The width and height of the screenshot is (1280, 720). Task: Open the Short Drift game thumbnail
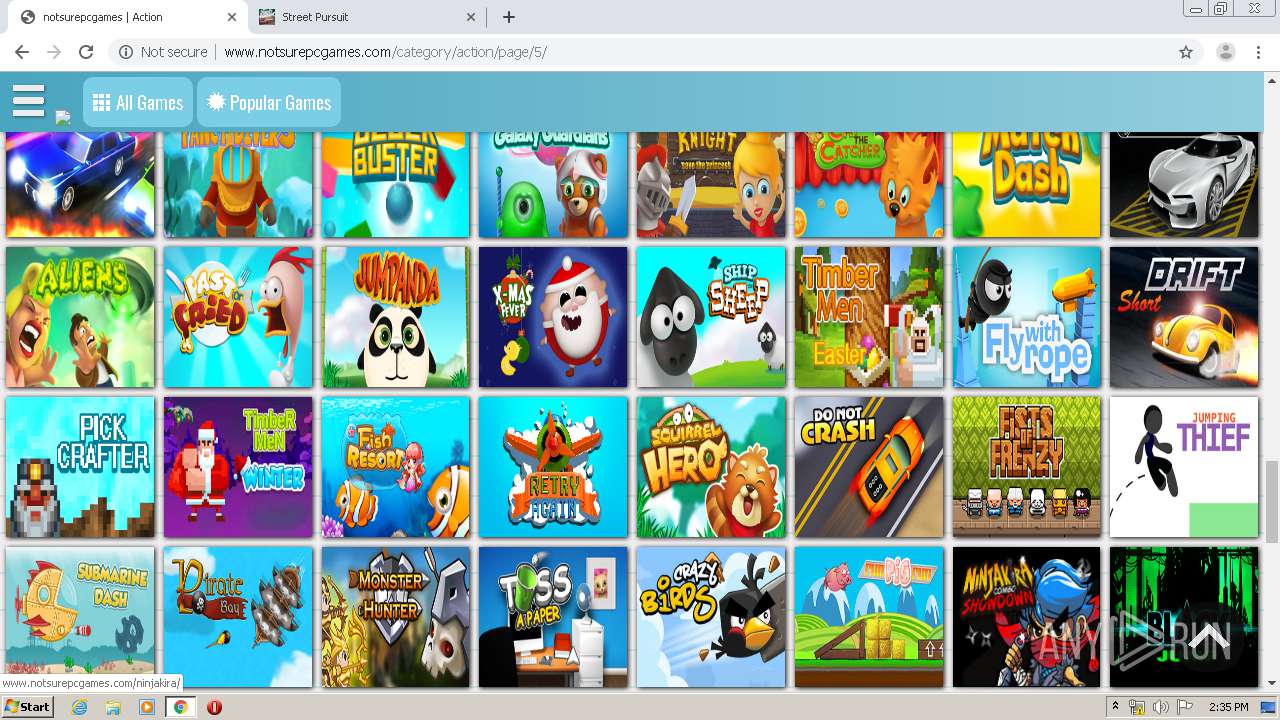tap(1184, 317)
